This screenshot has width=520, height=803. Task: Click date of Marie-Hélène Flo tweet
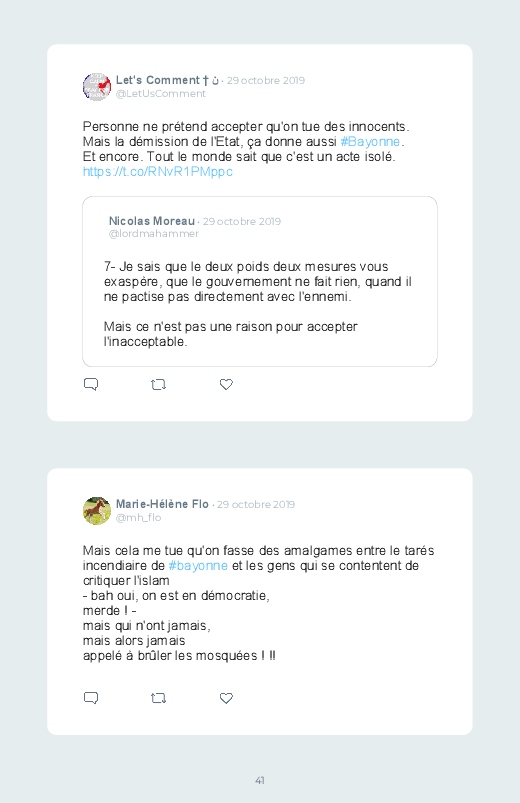tap(256, 504)
